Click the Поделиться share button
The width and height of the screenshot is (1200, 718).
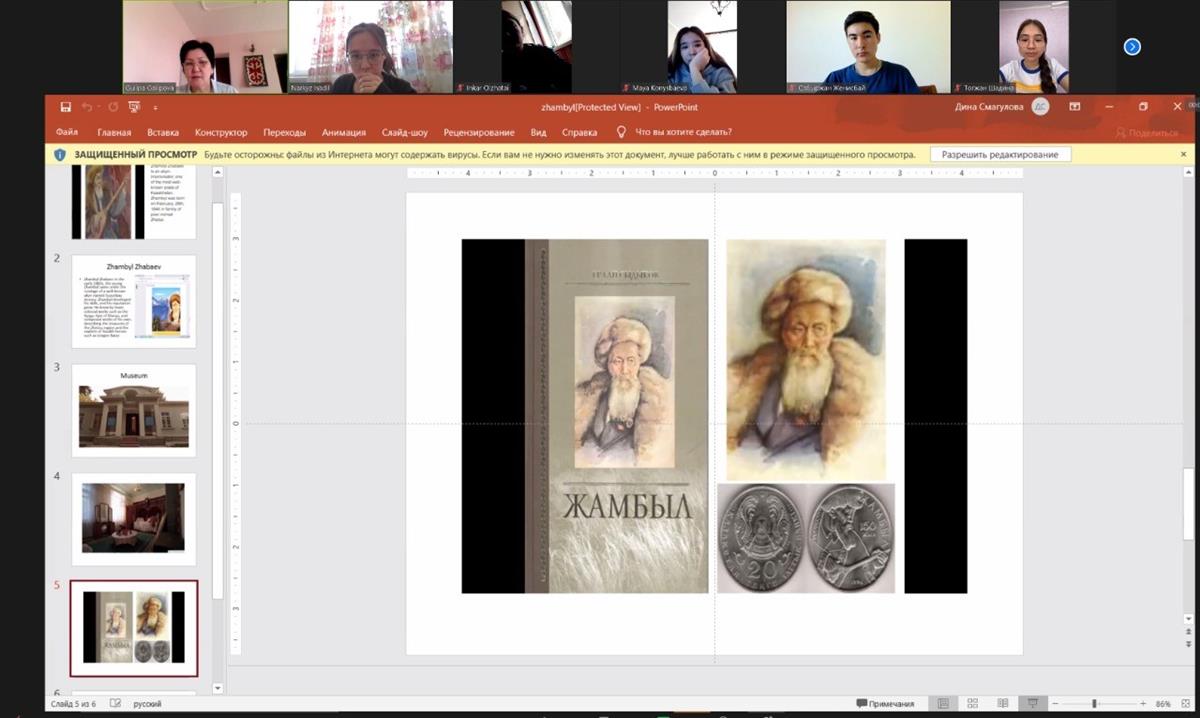tap(1148, 132)
